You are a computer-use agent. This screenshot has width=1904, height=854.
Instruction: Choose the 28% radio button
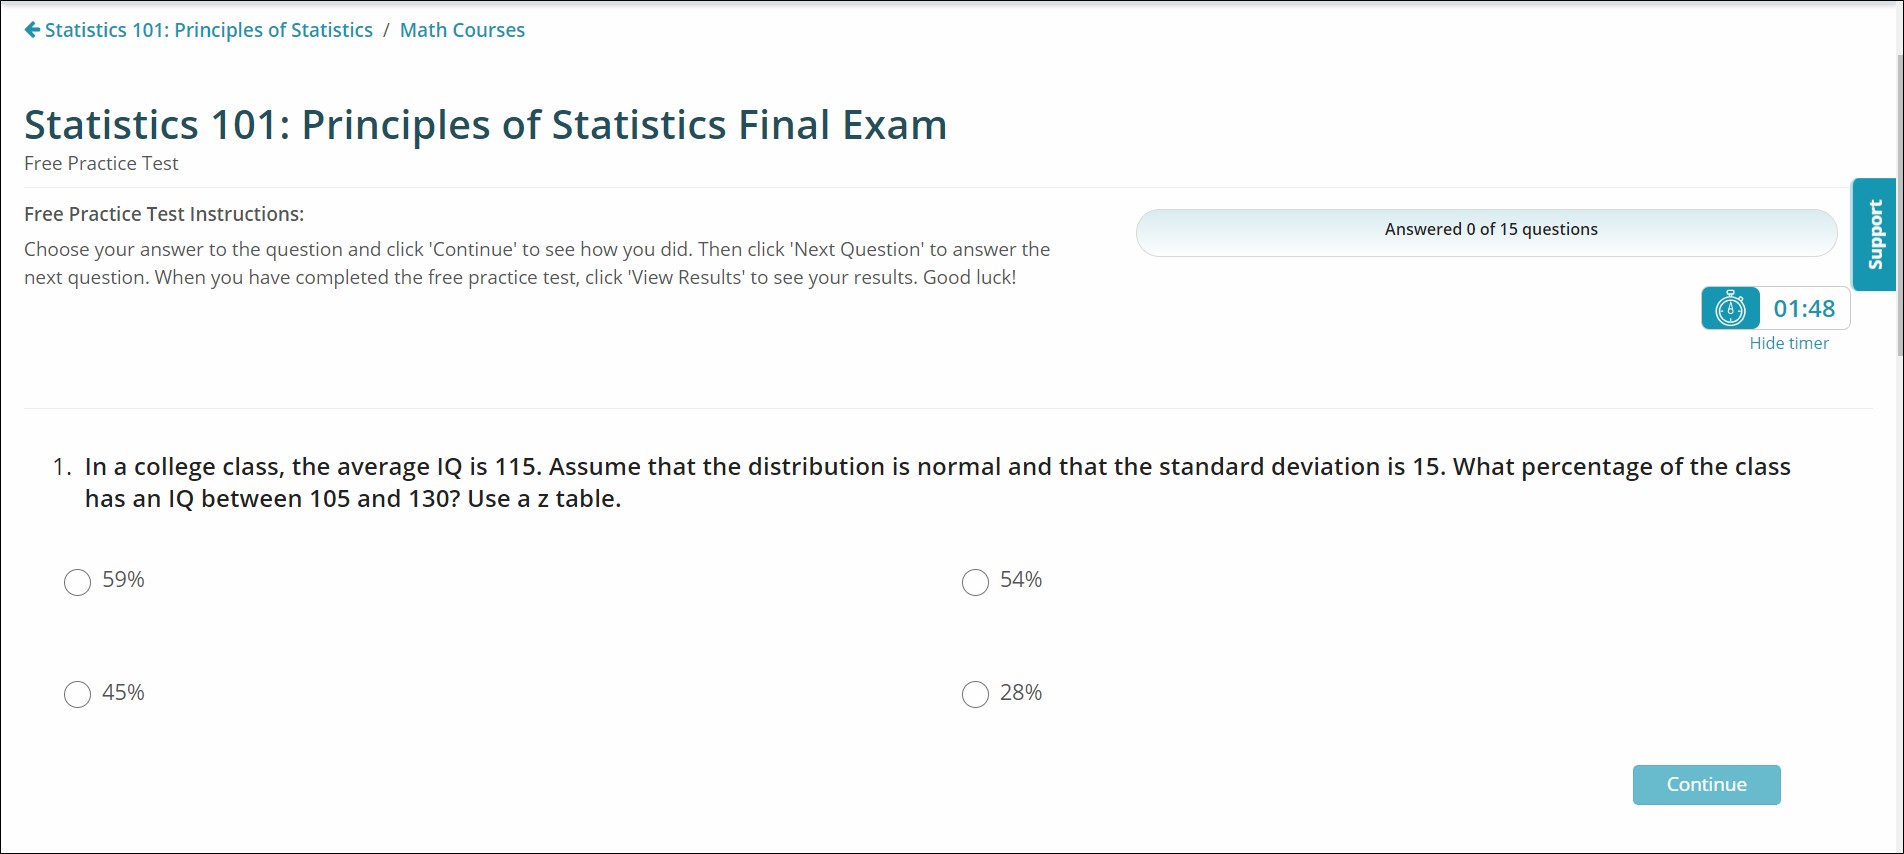tap(975, 694)
